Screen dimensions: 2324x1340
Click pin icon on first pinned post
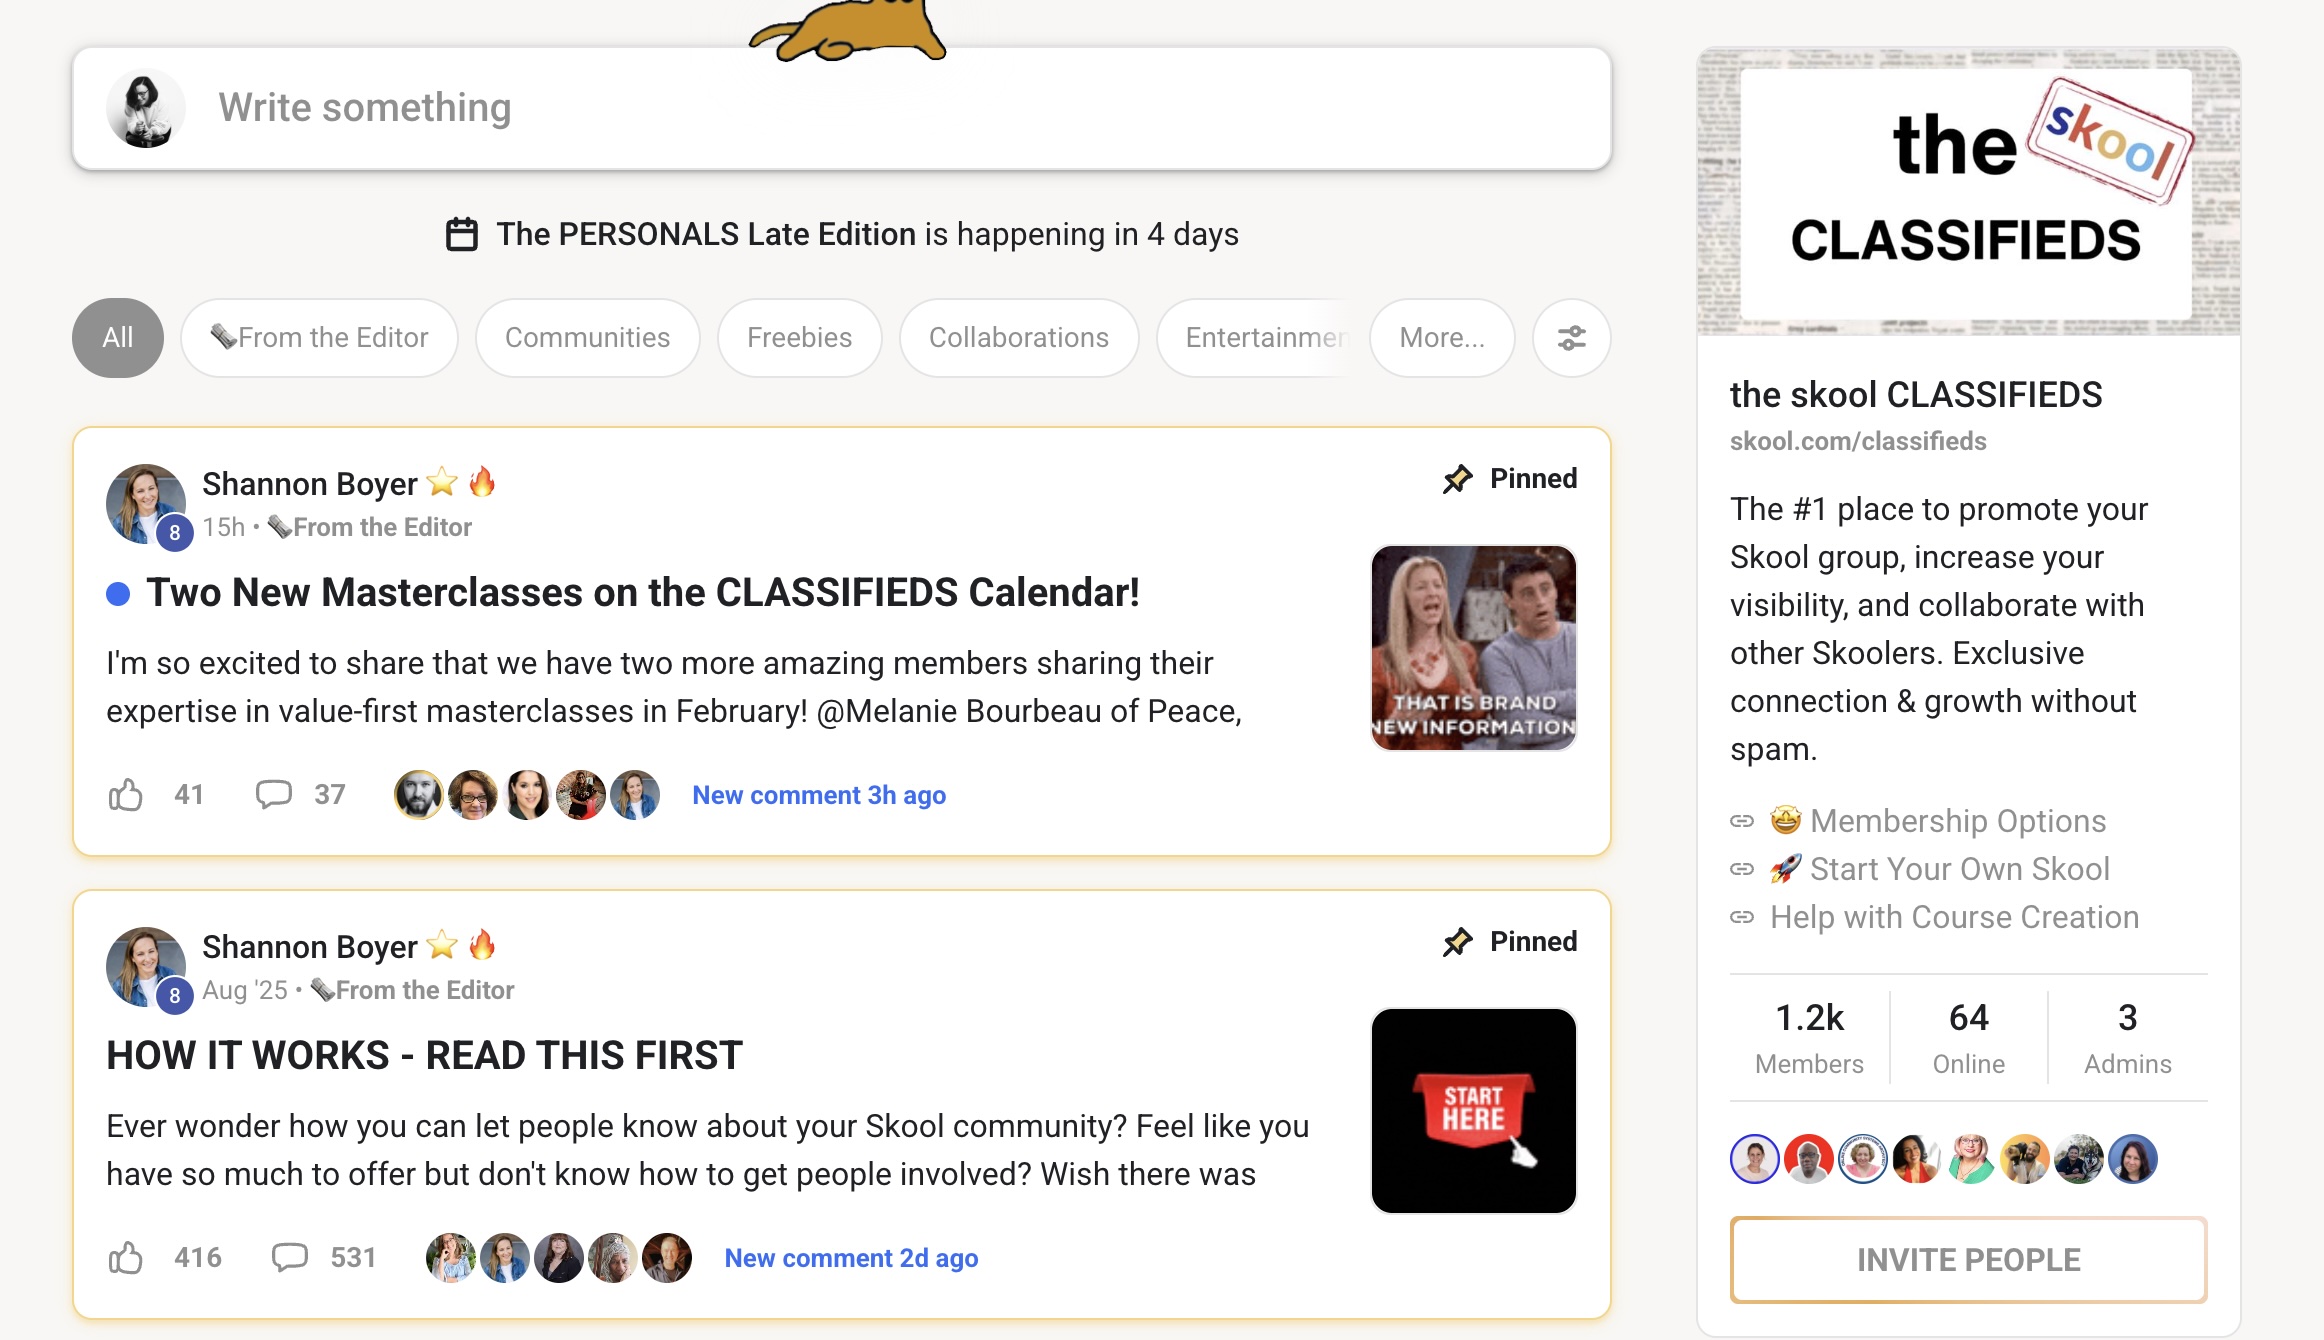point(1458,479)
